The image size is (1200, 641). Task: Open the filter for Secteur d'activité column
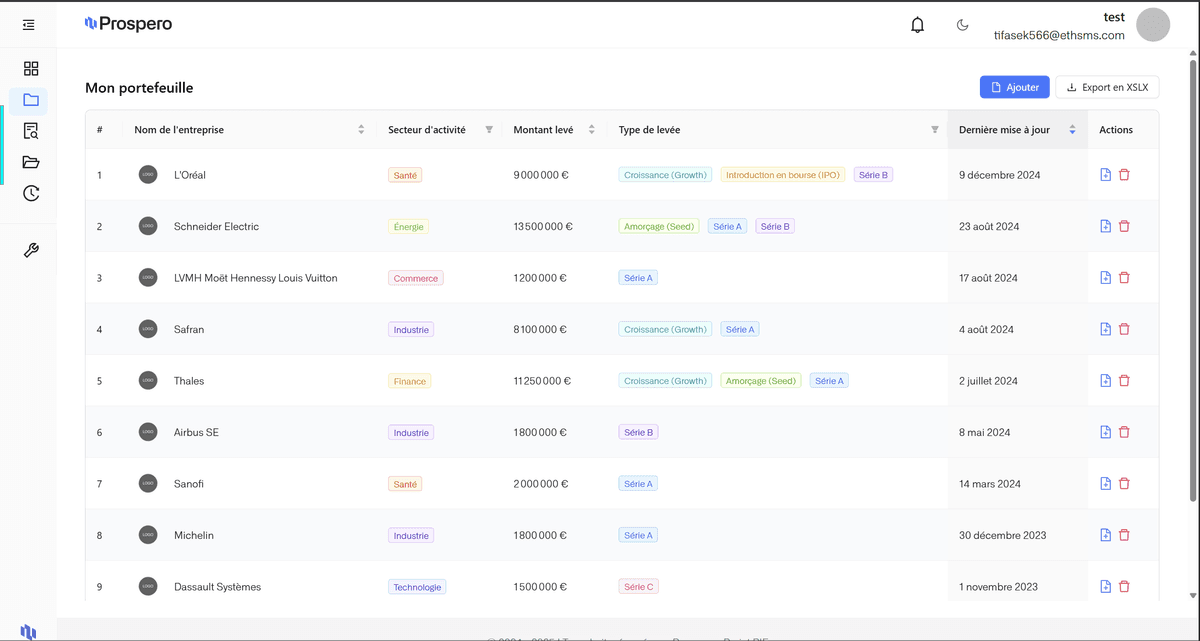tap(489, 130)
